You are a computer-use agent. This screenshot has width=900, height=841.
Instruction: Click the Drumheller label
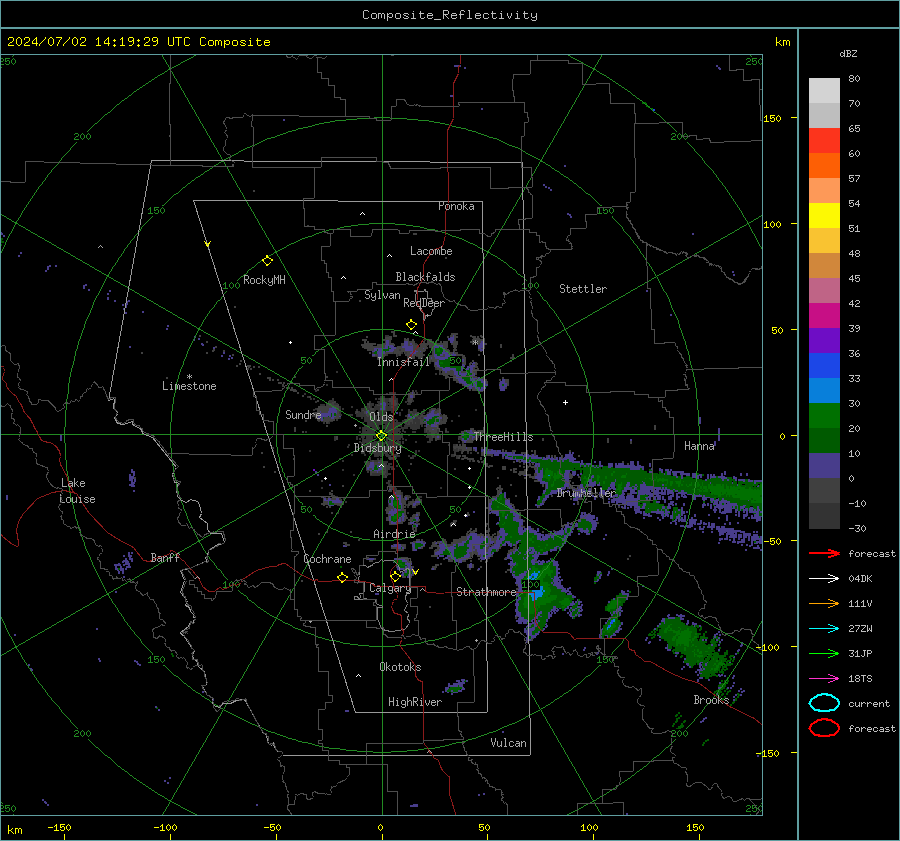pos(585,493)
